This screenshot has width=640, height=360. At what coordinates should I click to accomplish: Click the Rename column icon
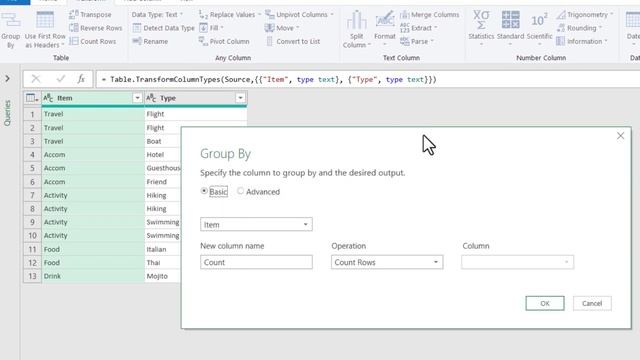[137, 41]
